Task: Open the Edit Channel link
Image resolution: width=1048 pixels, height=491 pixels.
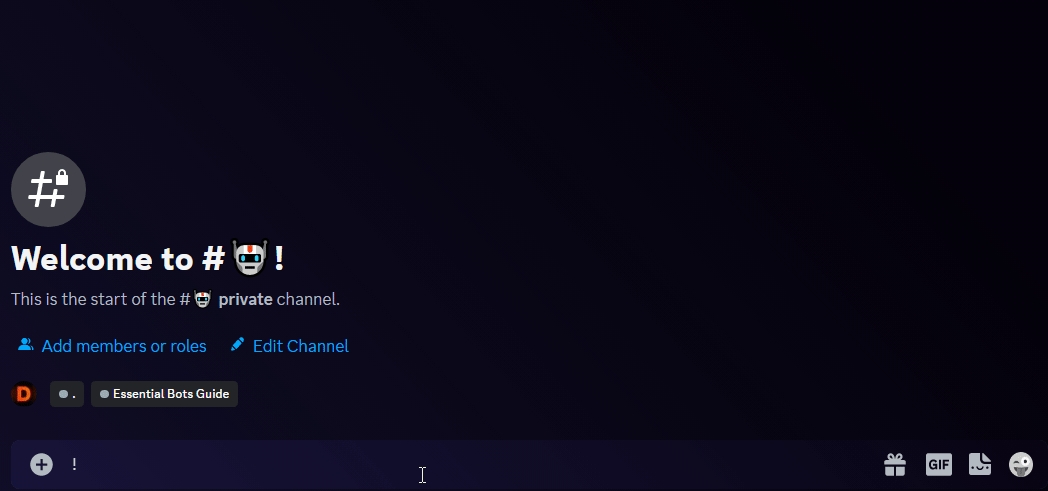Action: click(x=300, y=346)
